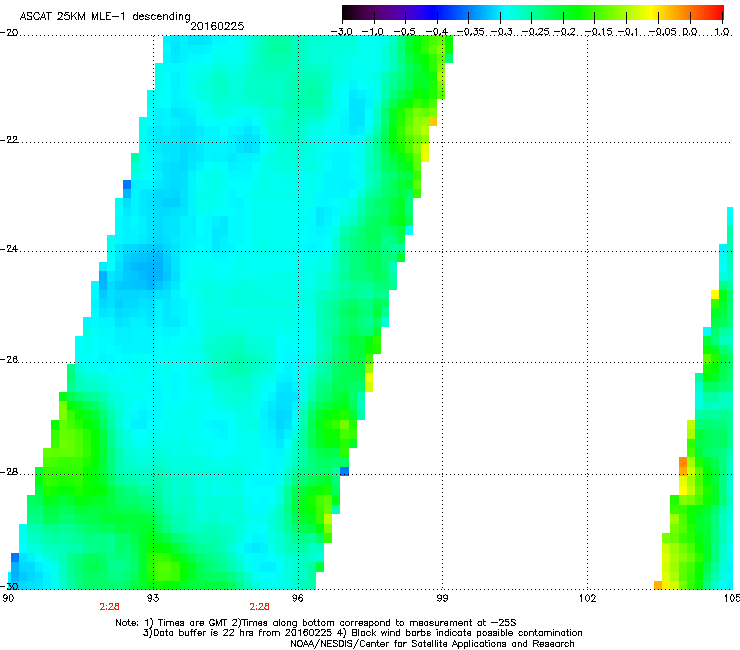The width and height of the screenshot is (740, 650).
Task: Click the -22 latitude axis label
Action: 9,139
